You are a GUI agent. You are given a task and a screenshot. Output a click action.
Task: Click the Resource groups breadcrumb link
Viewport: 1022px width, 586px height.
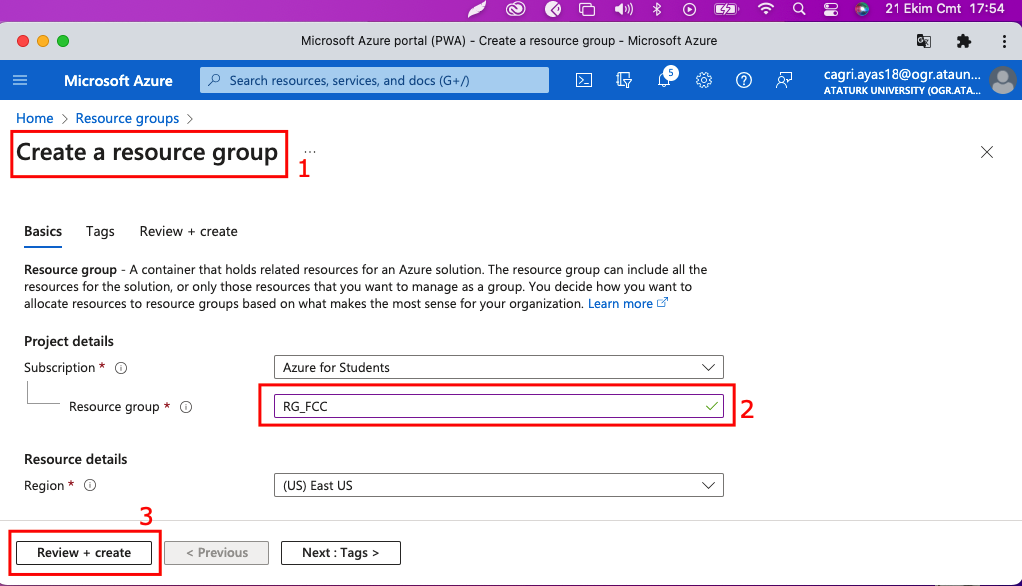click(127, 118)
